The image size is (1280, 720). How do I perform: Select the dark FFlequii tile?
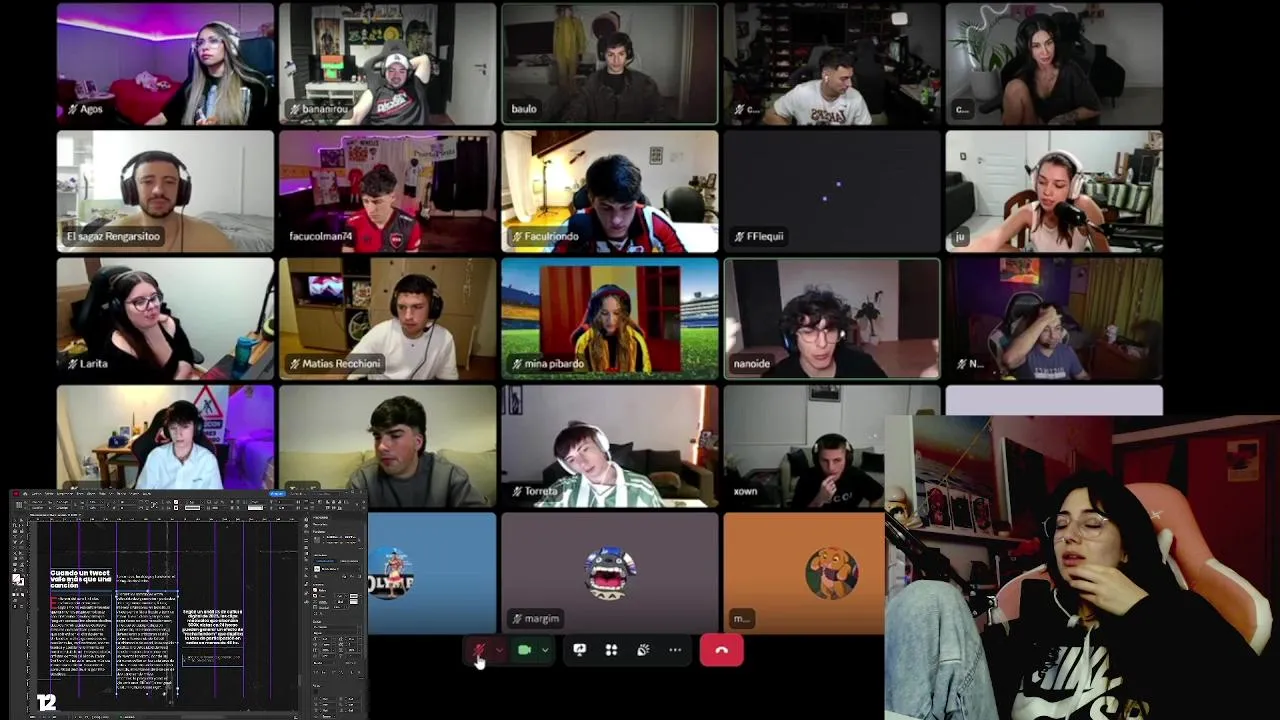tap(831, 191)
